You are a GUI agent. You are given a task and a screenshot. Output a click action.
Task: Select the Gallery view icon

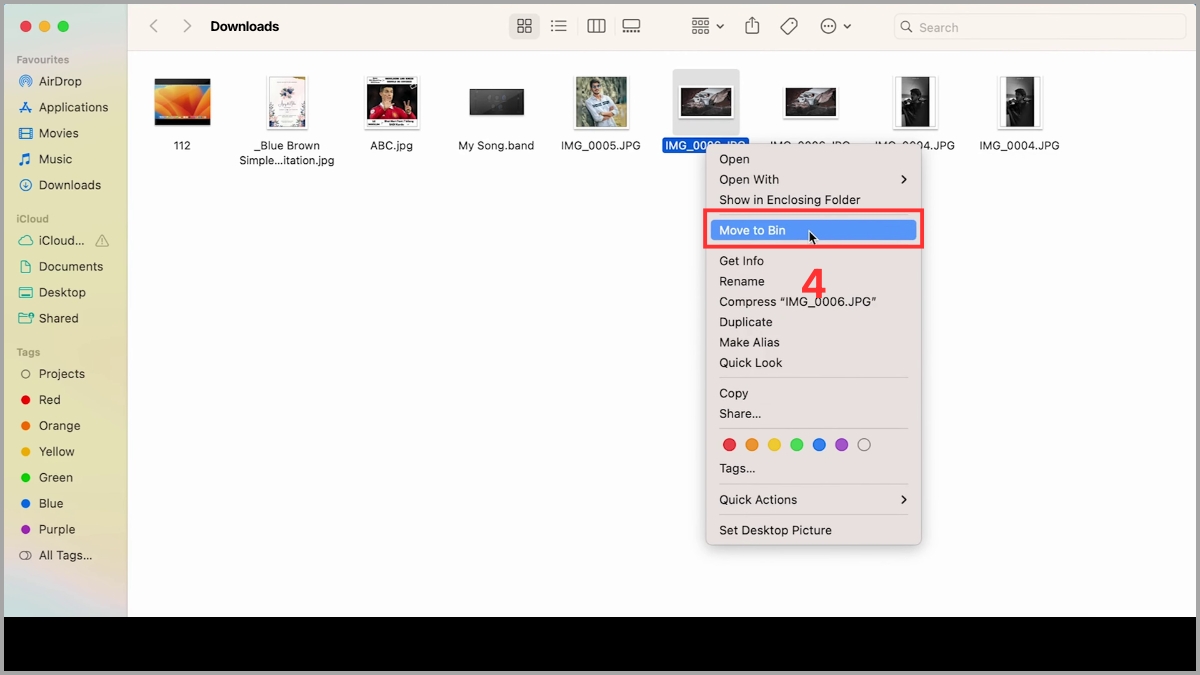tap(631, 26)
